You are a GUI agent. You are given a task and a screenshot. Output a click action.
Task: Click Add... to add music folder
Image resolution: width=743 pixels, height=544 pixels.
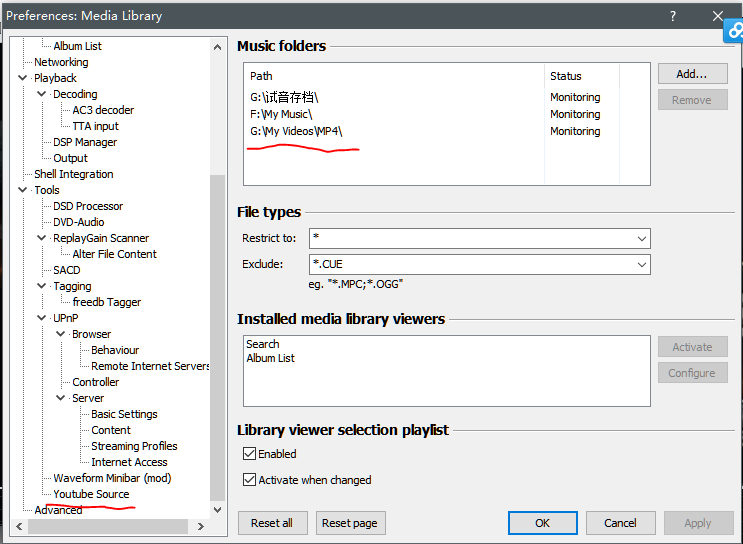[692, 74]
